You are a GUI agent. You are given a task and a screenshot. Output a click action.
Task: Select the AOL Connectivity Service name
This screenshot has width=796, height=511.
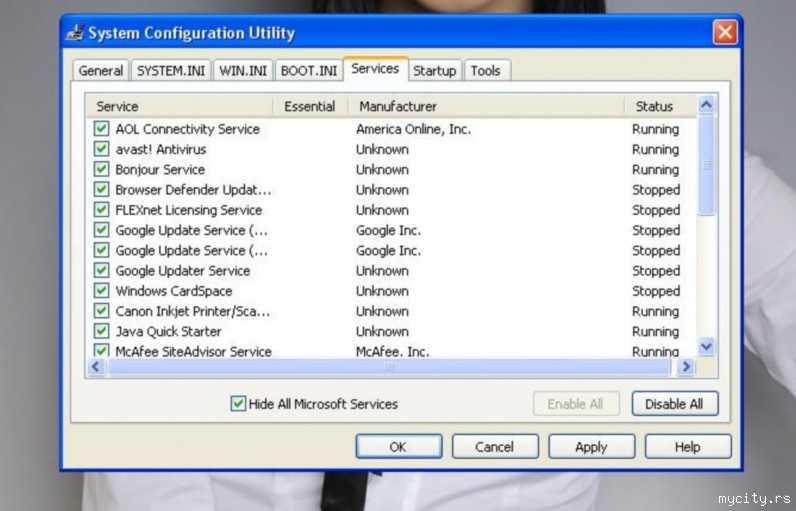click(187, 129)
